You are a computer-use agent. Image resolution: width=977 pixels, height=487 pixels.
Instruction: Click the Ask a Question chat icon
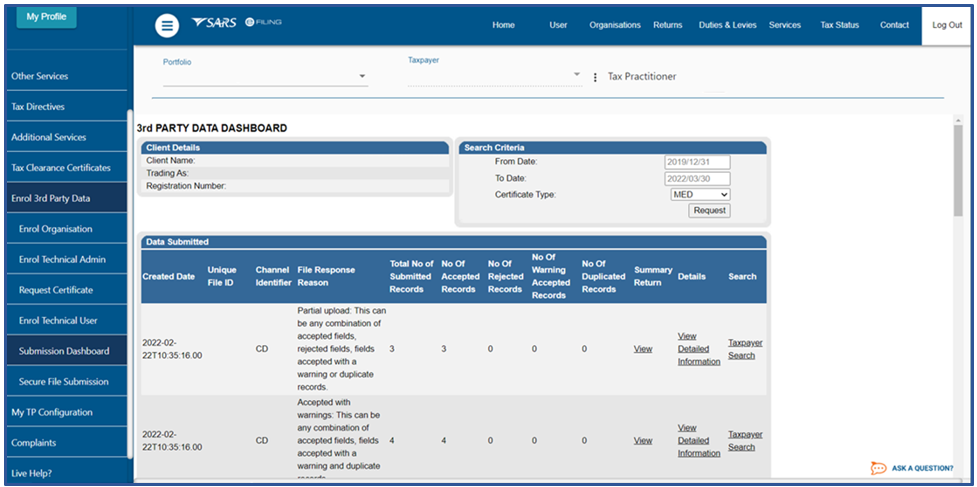[x=879, y=468]
